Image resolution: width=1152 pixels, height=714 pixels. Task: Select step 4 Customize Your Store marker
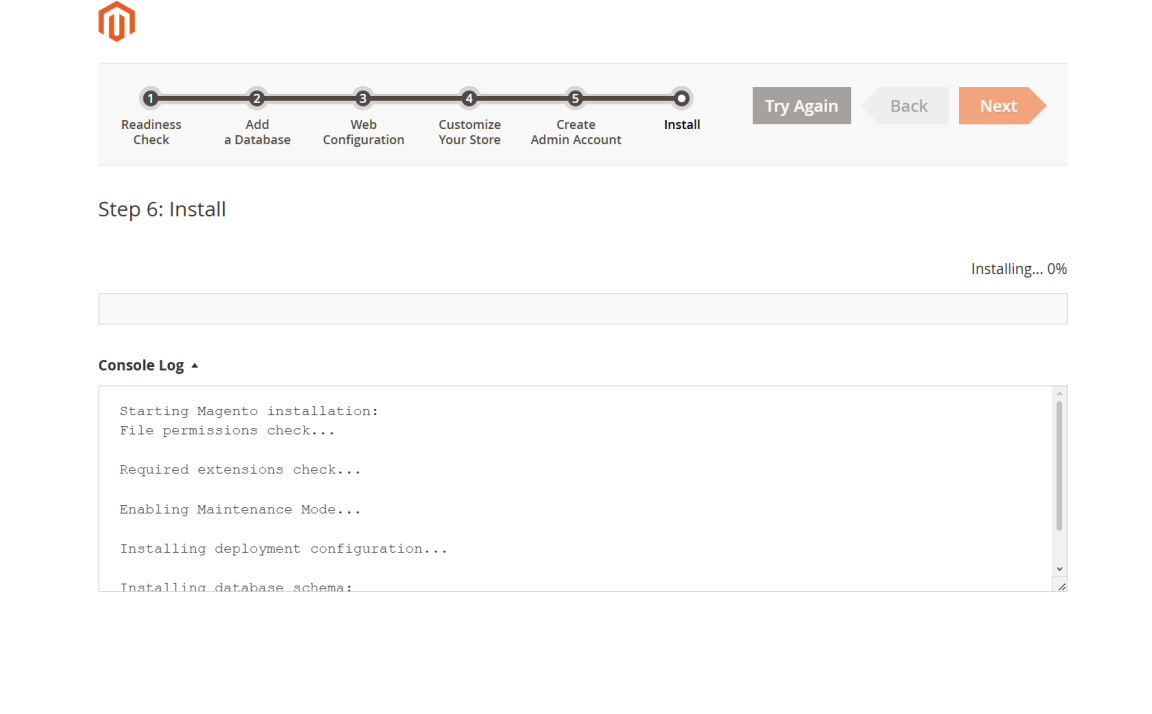pos(469,98)
